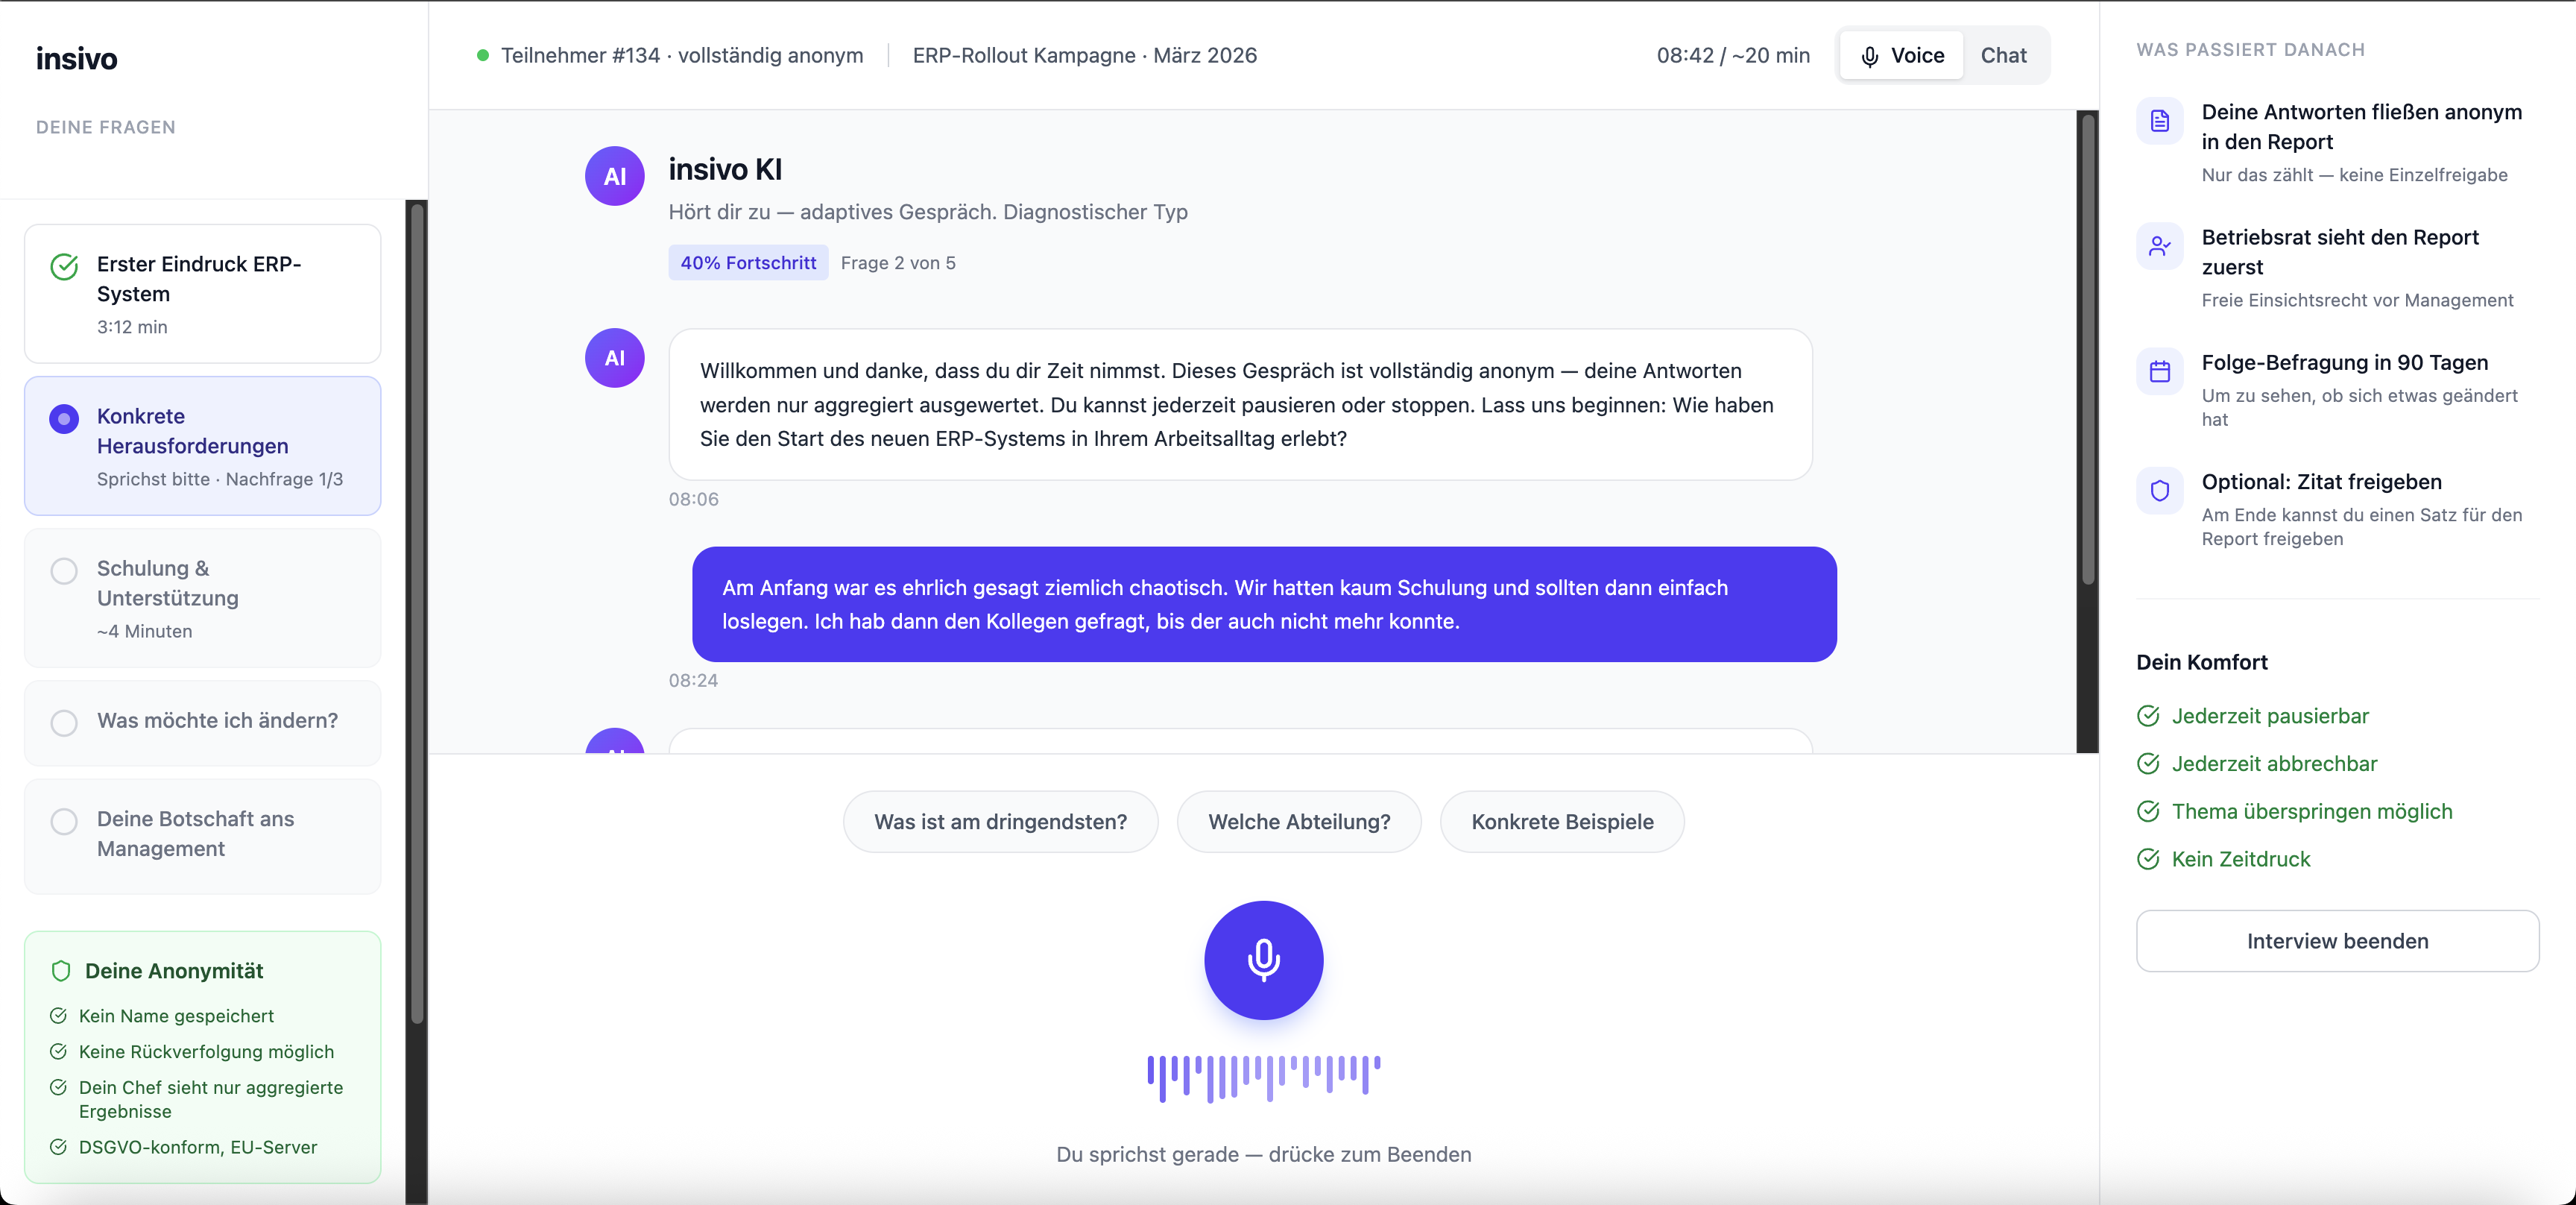The width and height of the screenshot is (2576, 1205).
Task: Select Schulung & Unterstützung question radio
Action: [64, 570]
